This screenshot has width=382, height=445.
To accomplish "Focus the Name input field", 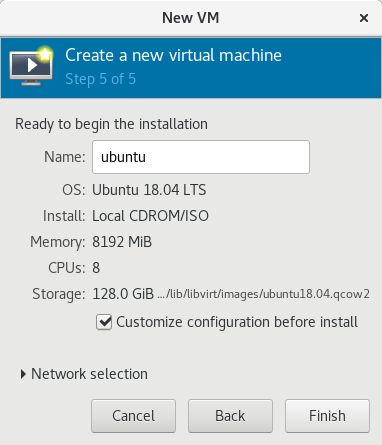I will 201,157.
